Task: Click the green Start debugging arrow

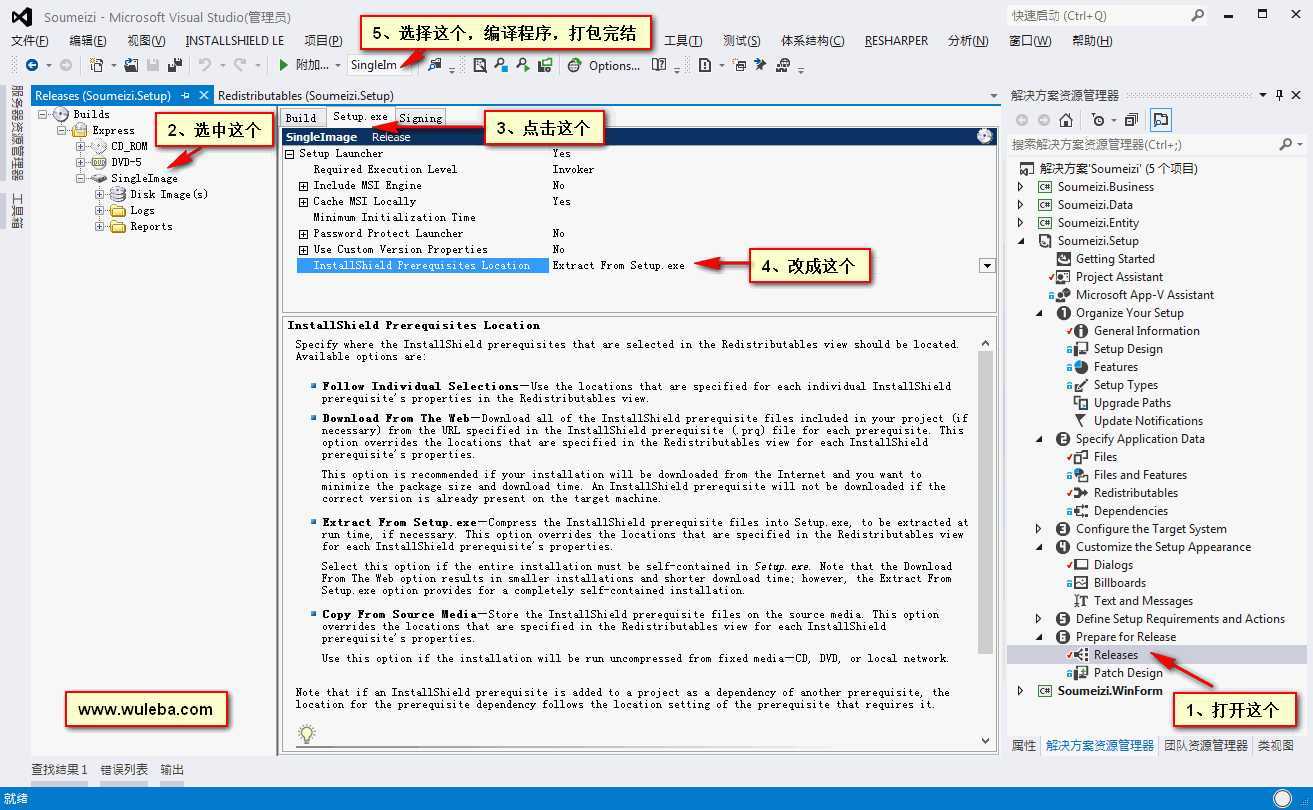Action: 284,65
